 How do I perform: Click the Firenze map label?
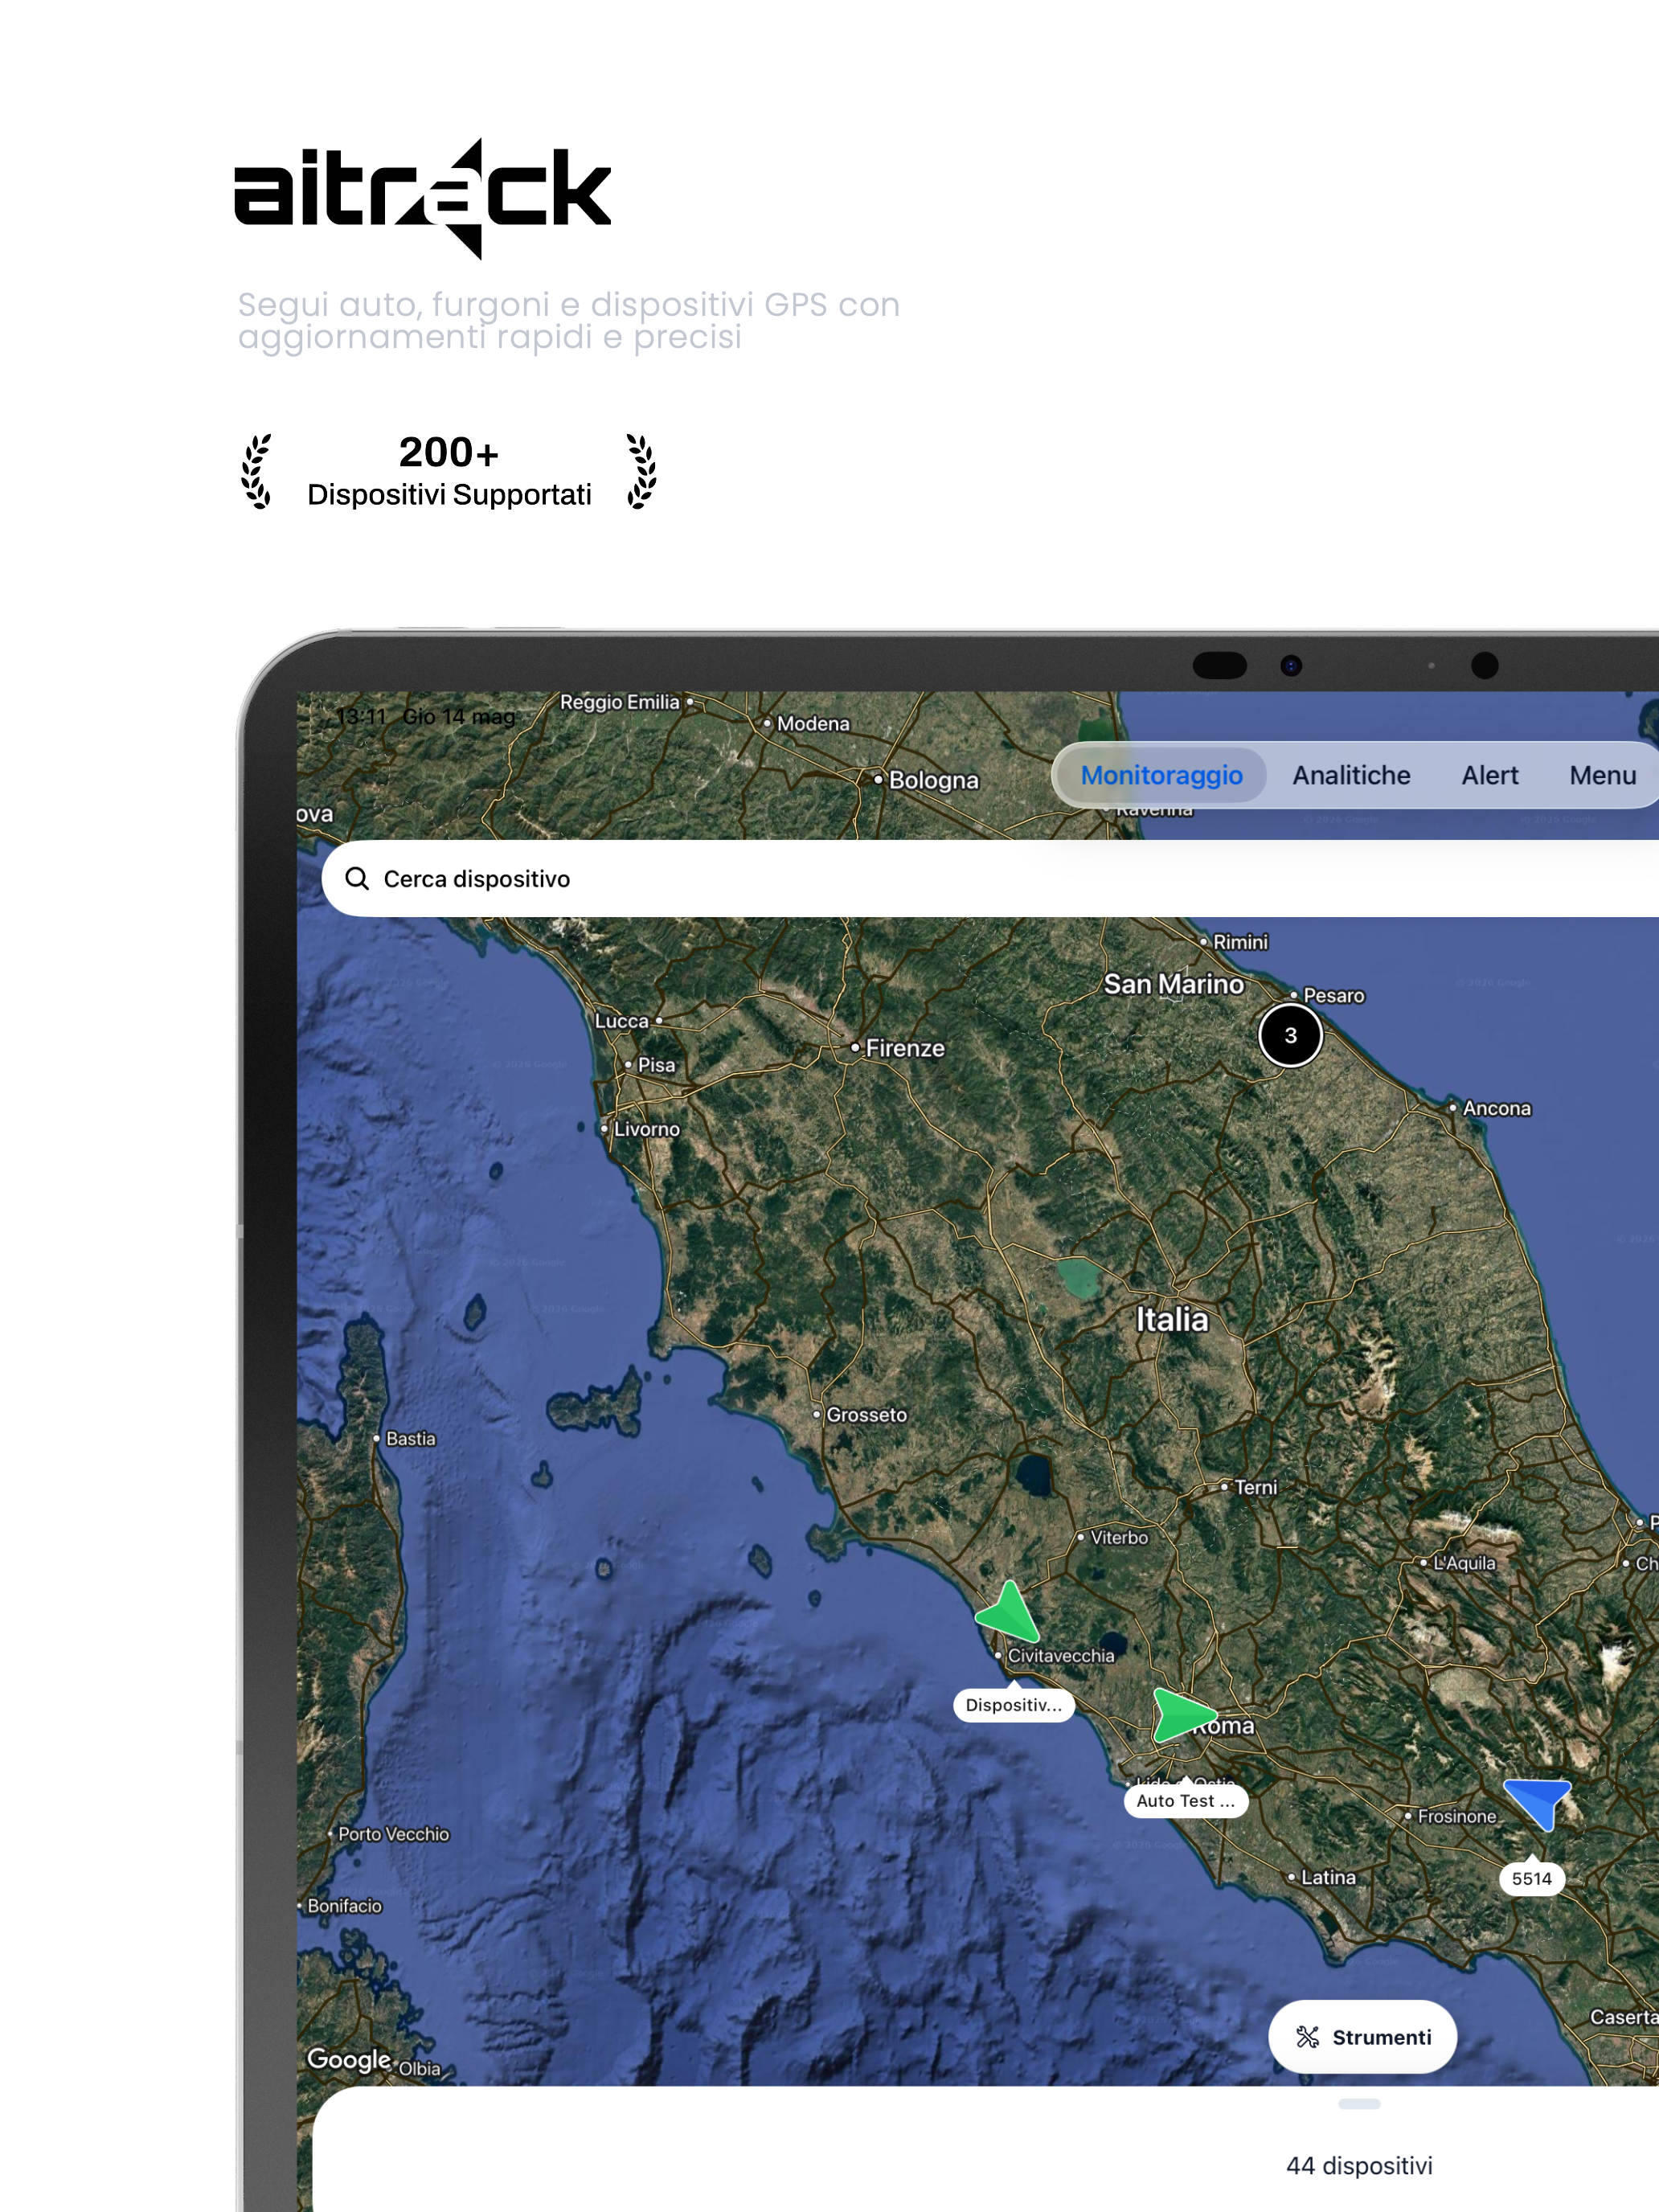tap(904, 1048)
